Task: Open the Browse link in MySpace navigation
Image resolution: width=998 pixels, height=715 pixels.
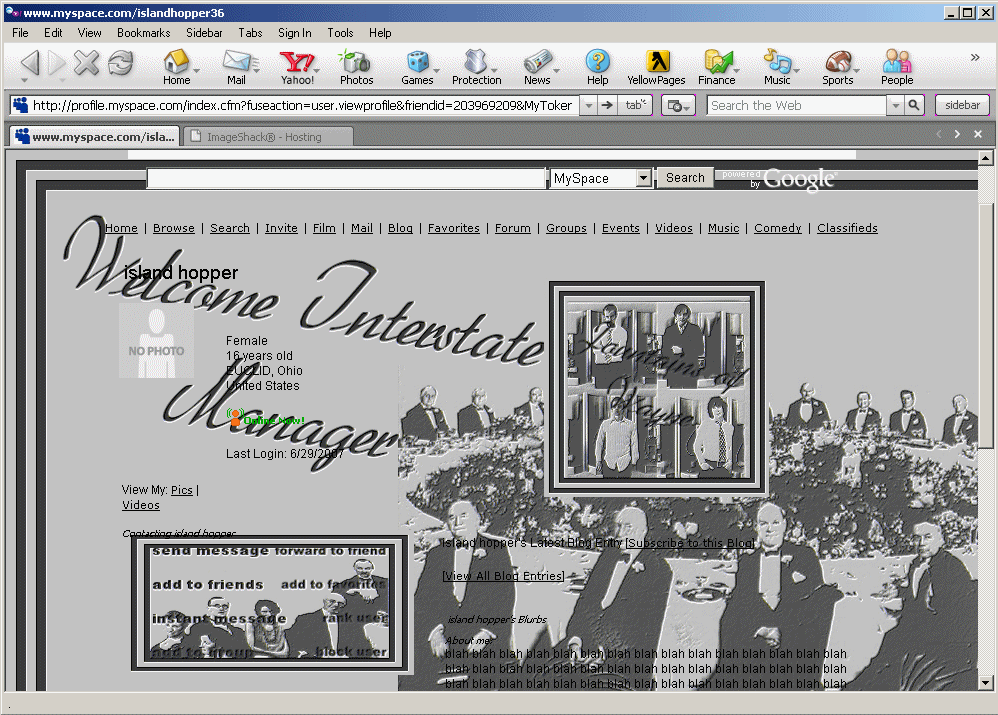Action: pyautogui.click(x=174, y=228)
